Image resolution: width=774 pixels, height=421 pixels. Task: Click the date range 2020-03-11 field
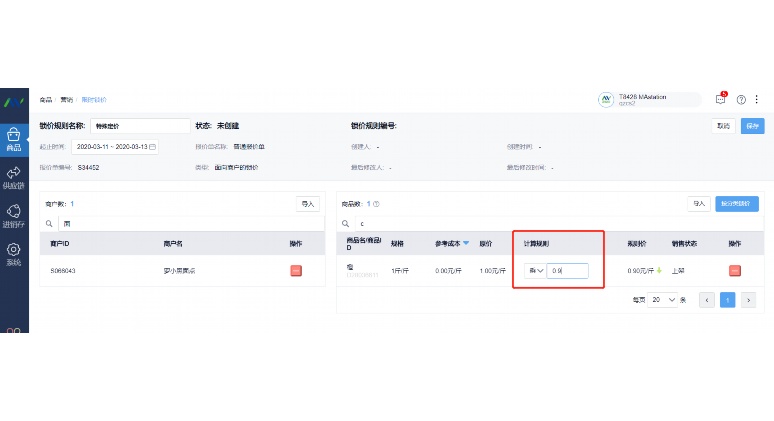click(115, 147)
